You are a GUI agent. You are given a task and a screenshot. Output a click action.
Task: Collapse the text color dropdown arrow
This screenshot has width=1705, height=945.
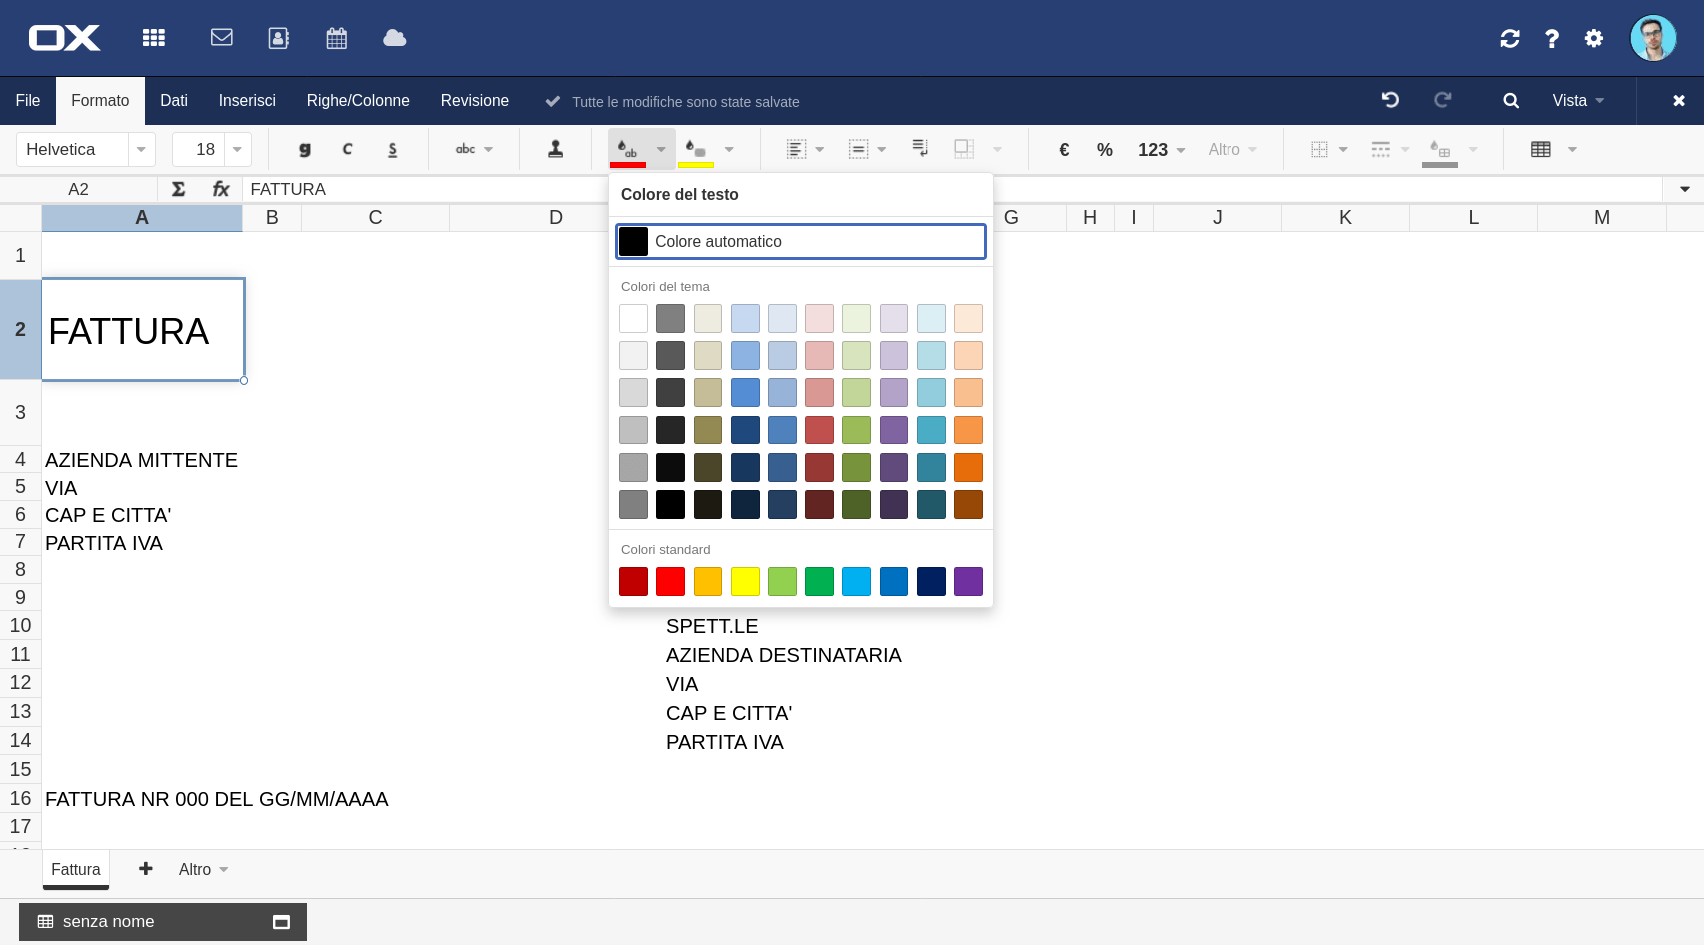(661, 149)
